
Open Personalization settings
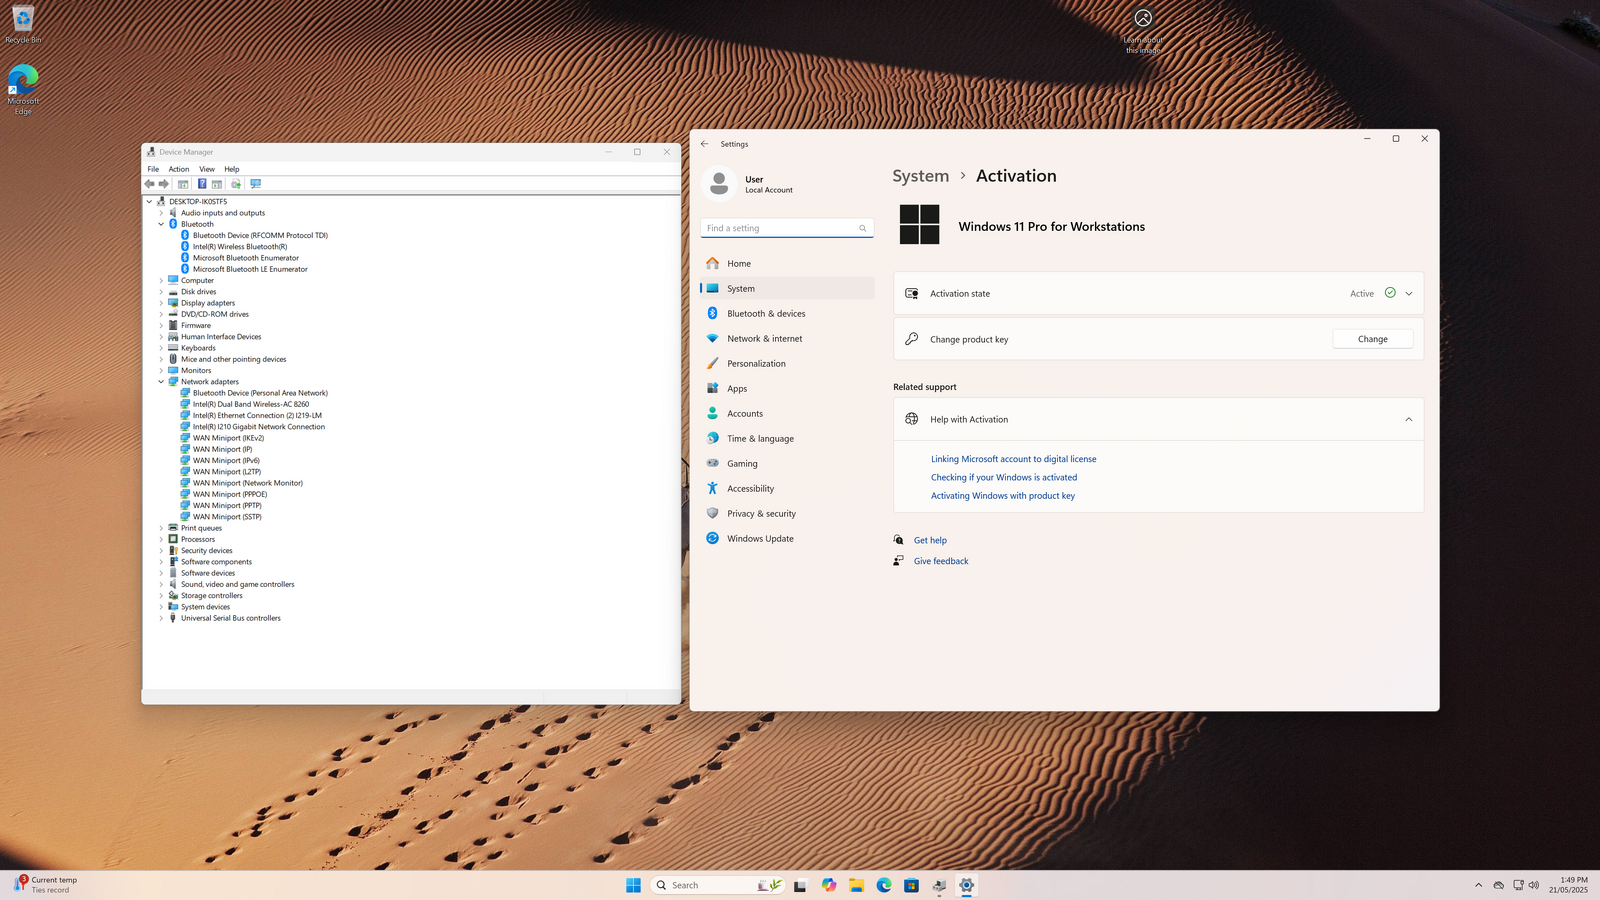787,364
